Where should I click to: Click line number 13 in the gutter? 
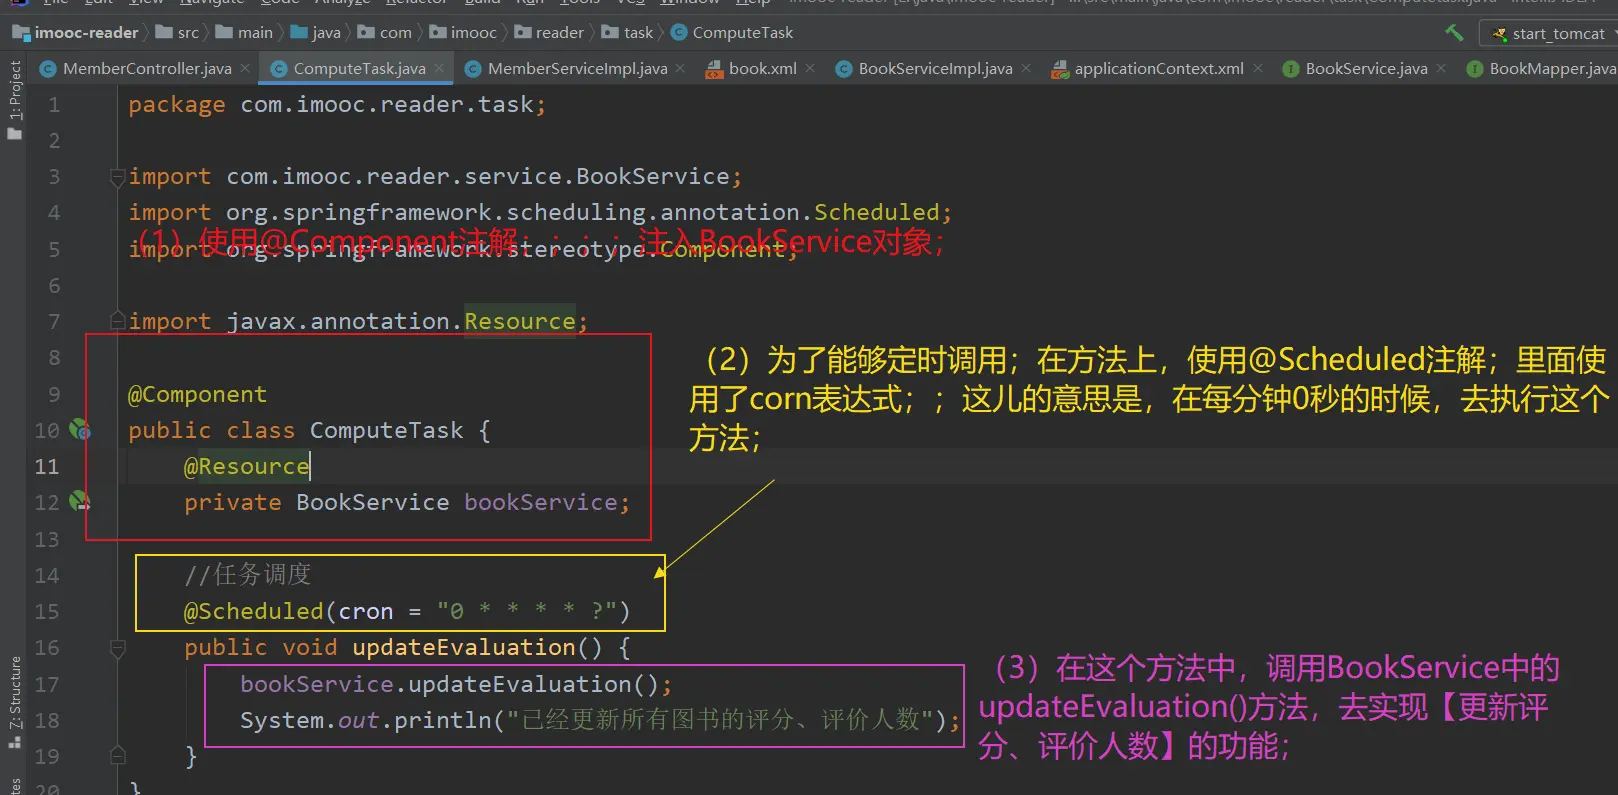coord(47,539)
